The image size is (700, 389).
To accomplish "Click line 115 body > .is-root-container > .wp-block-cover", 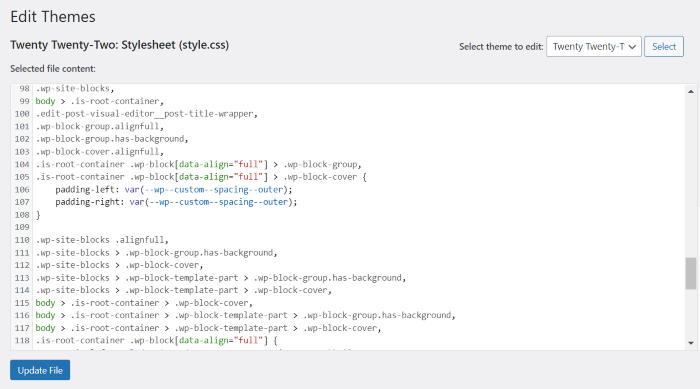I will pos(144,303).
